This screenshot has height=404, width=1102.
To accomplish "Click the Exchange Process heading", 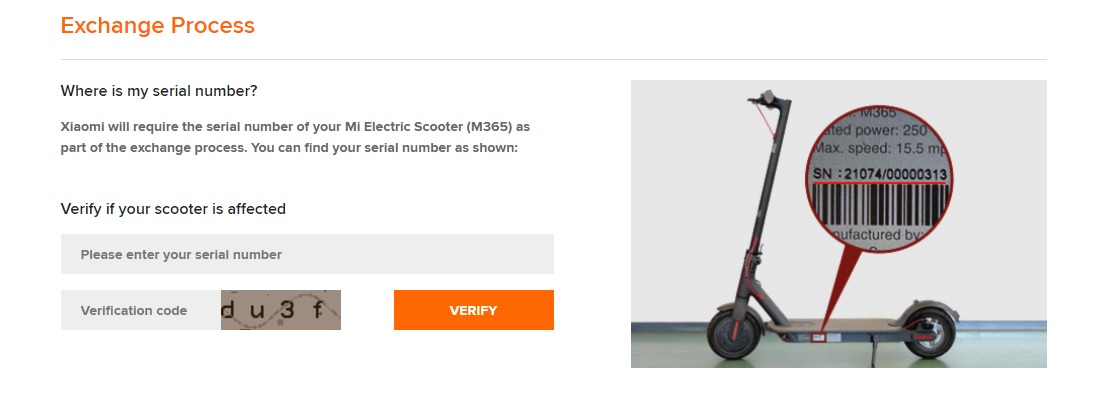I will (157, 25).
